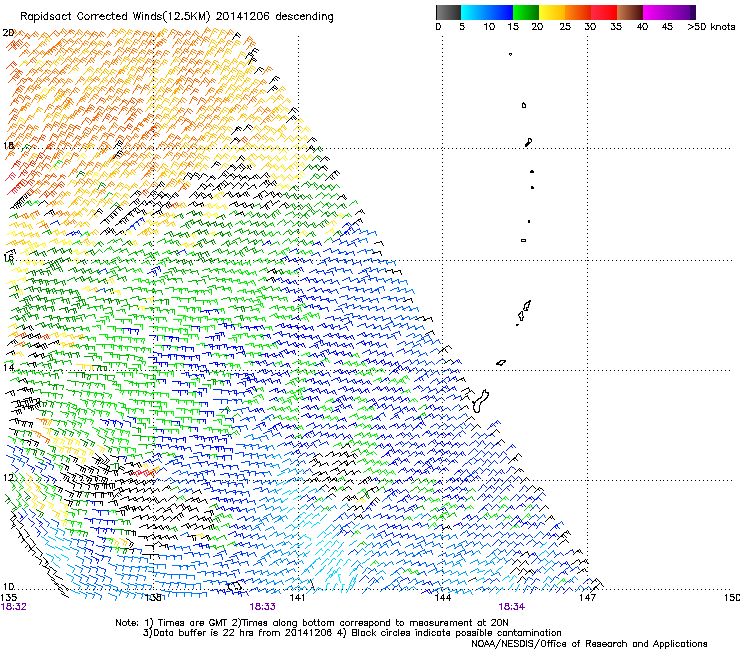Click the Guam island outline near 144E
The height and width of the screenshot is (650, 740).
click(480, 402)
